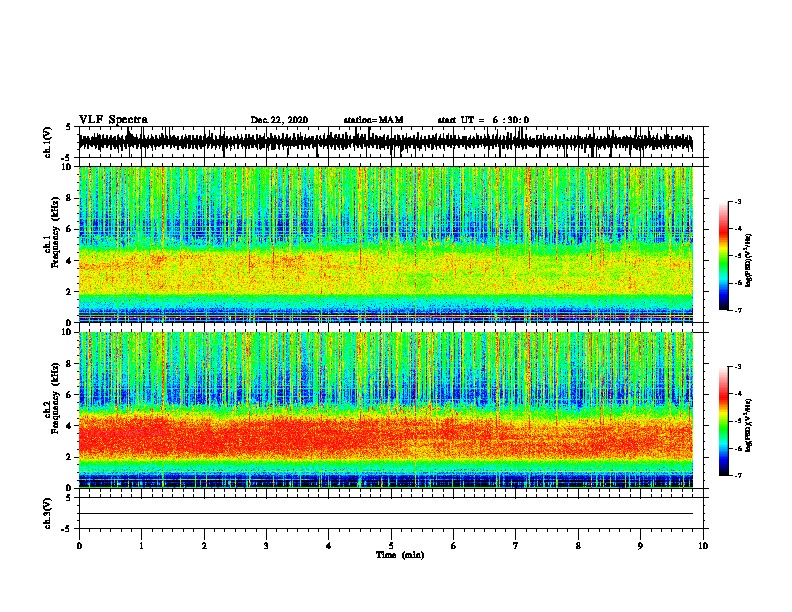Select the 'start UT = 6:30:0' text

point(483,120)
